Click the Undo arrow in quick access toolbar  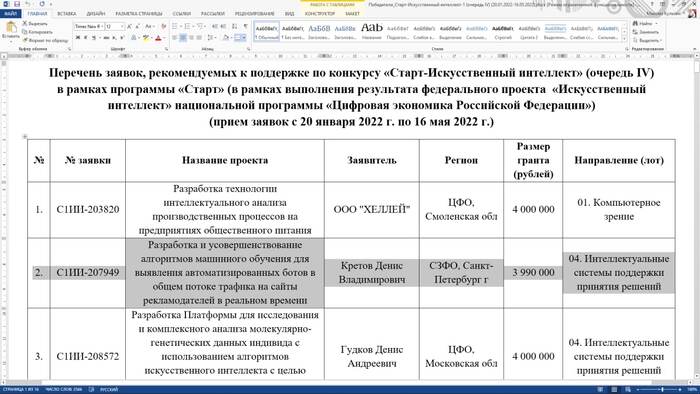pyautogui.click(x=28, y=4)
